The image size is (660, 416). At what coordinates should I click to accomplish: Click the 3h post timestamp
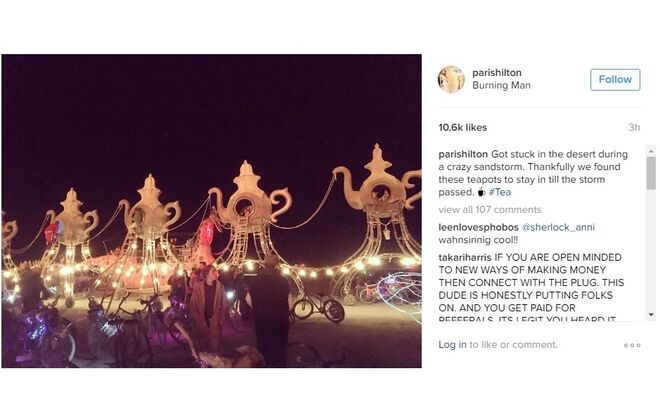coord(633,128)
